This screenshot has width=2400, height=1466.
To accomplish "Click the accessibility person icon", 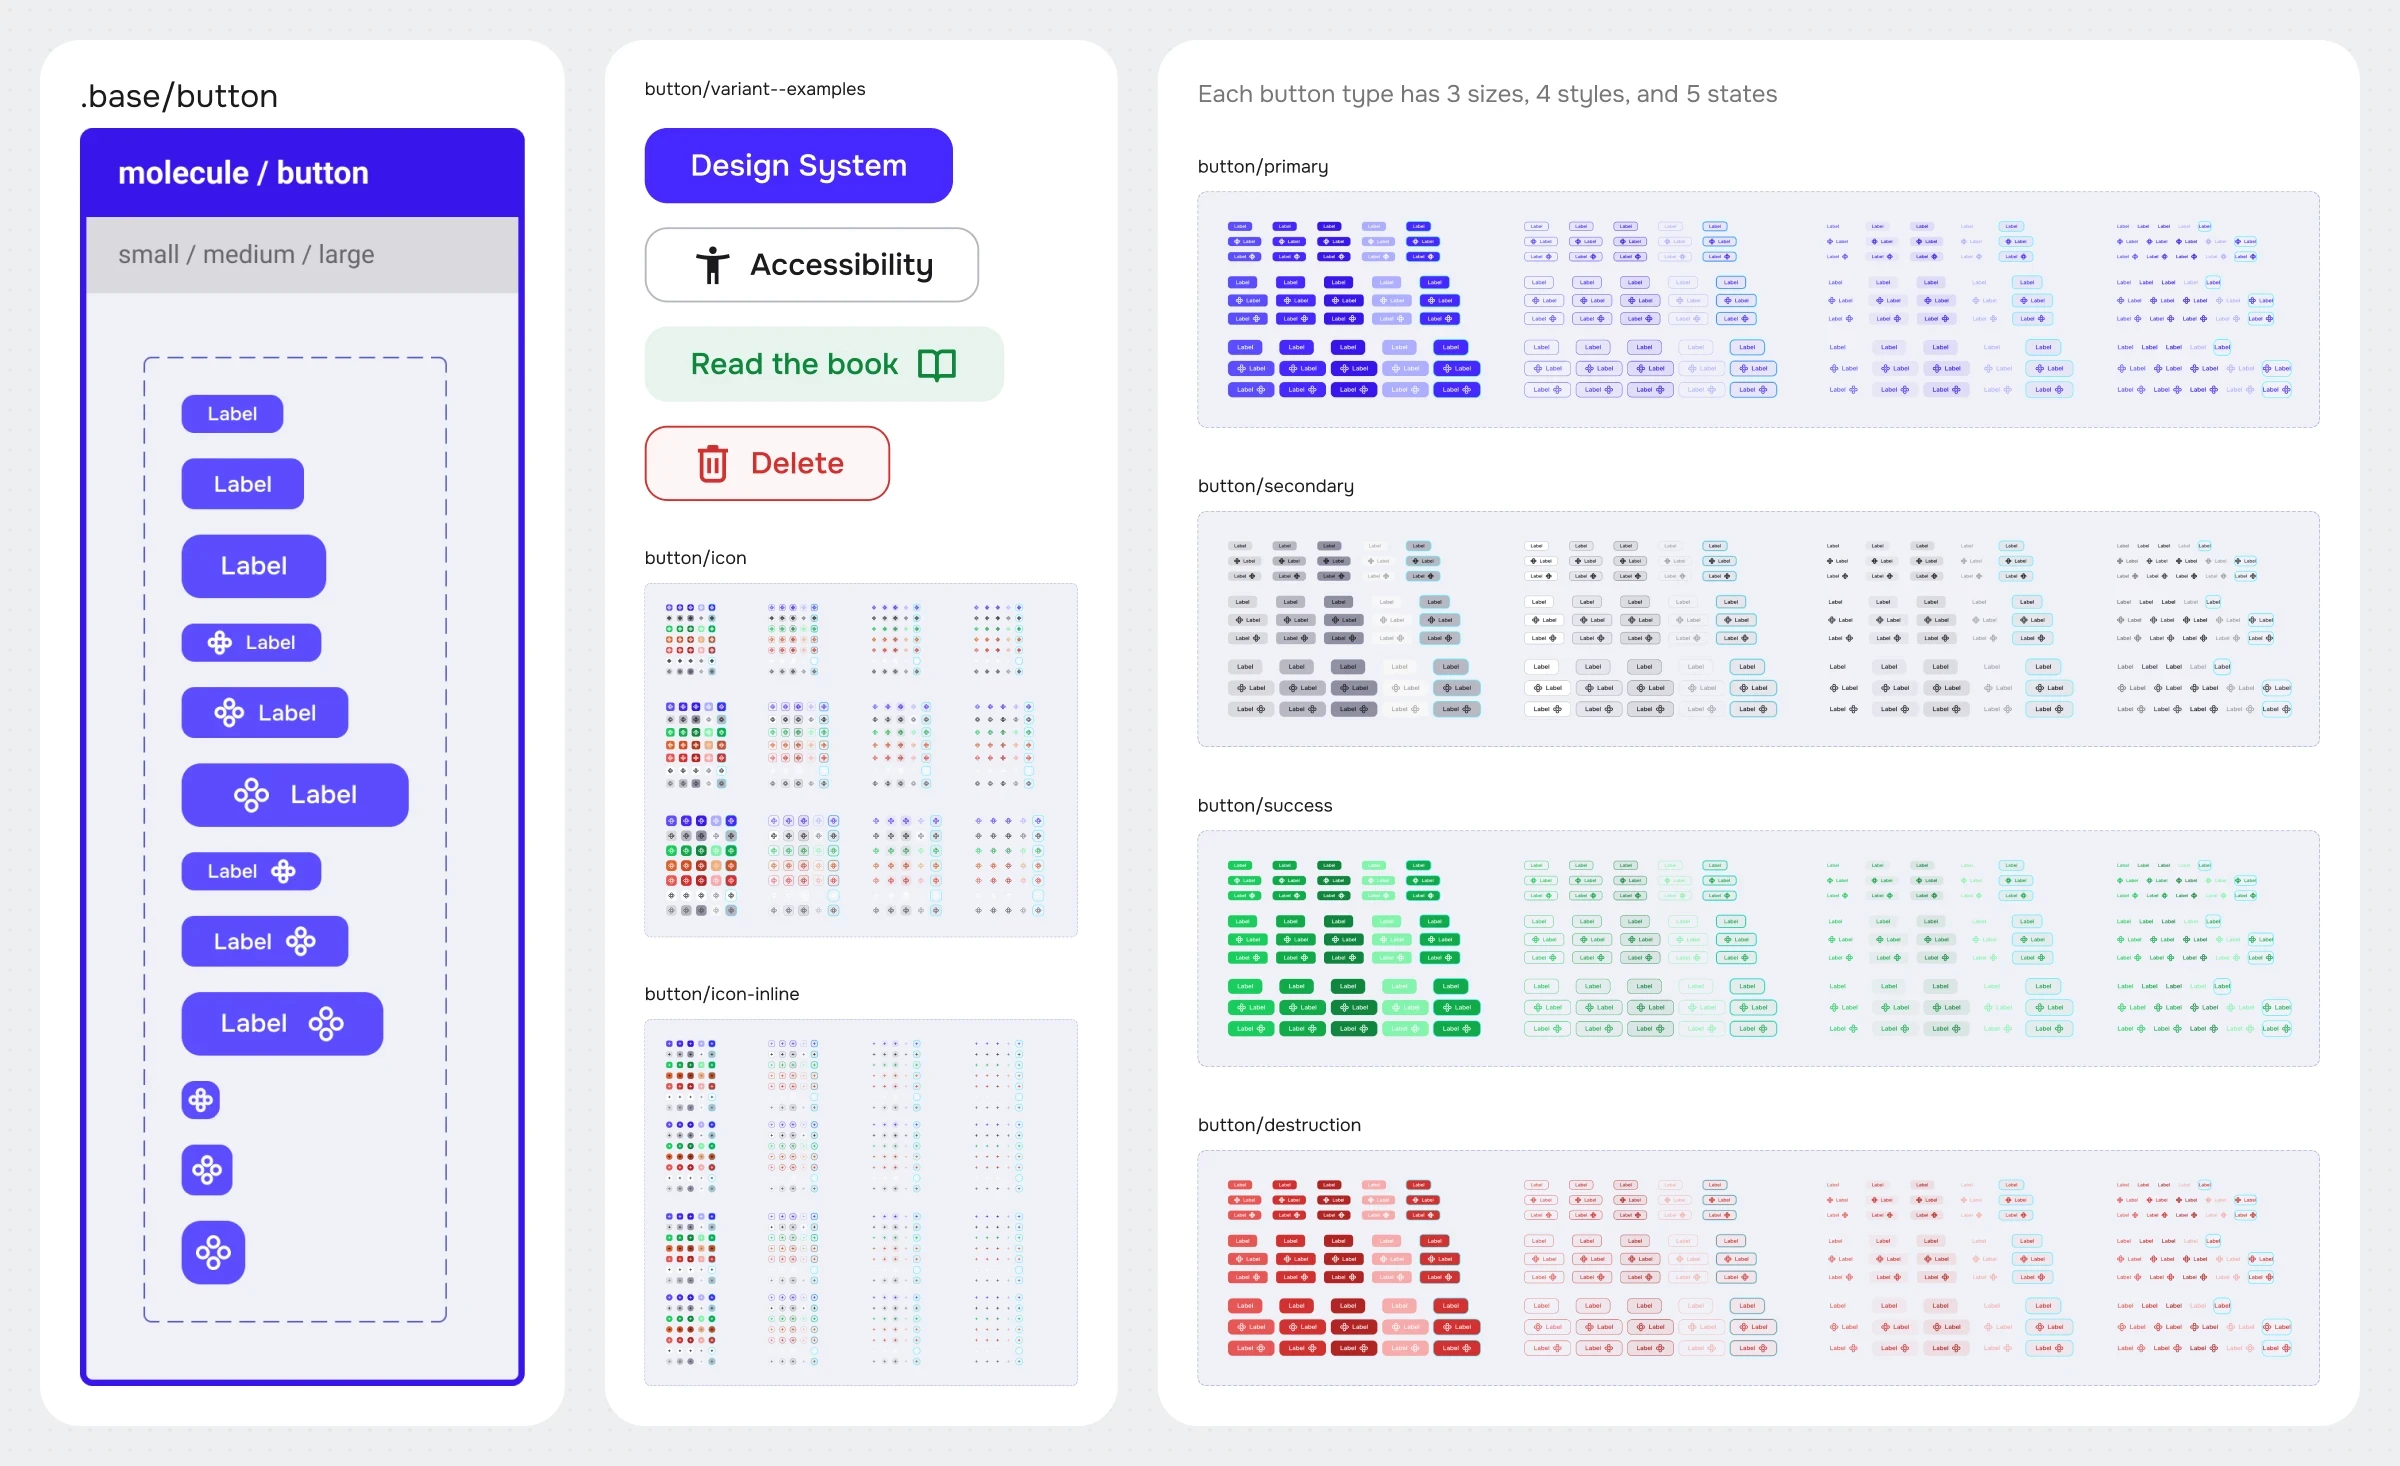I will point(712,265).
